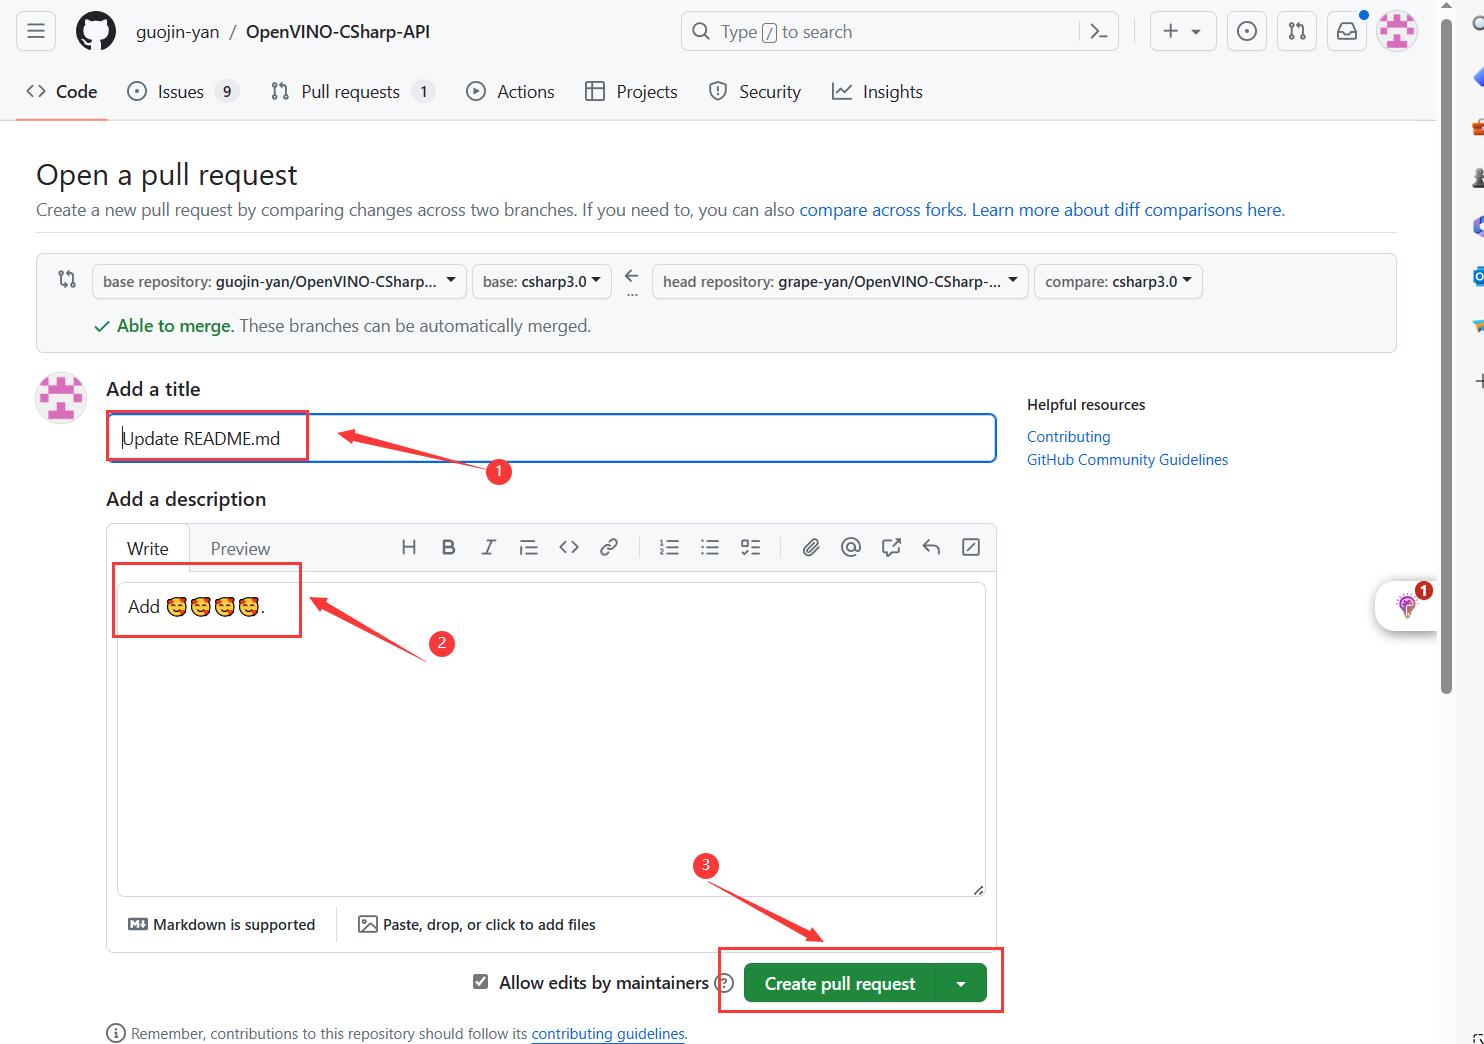Expand the head repository dropdown
Viewport: 1484px width, 1044px height.
[x=840, y=281]
